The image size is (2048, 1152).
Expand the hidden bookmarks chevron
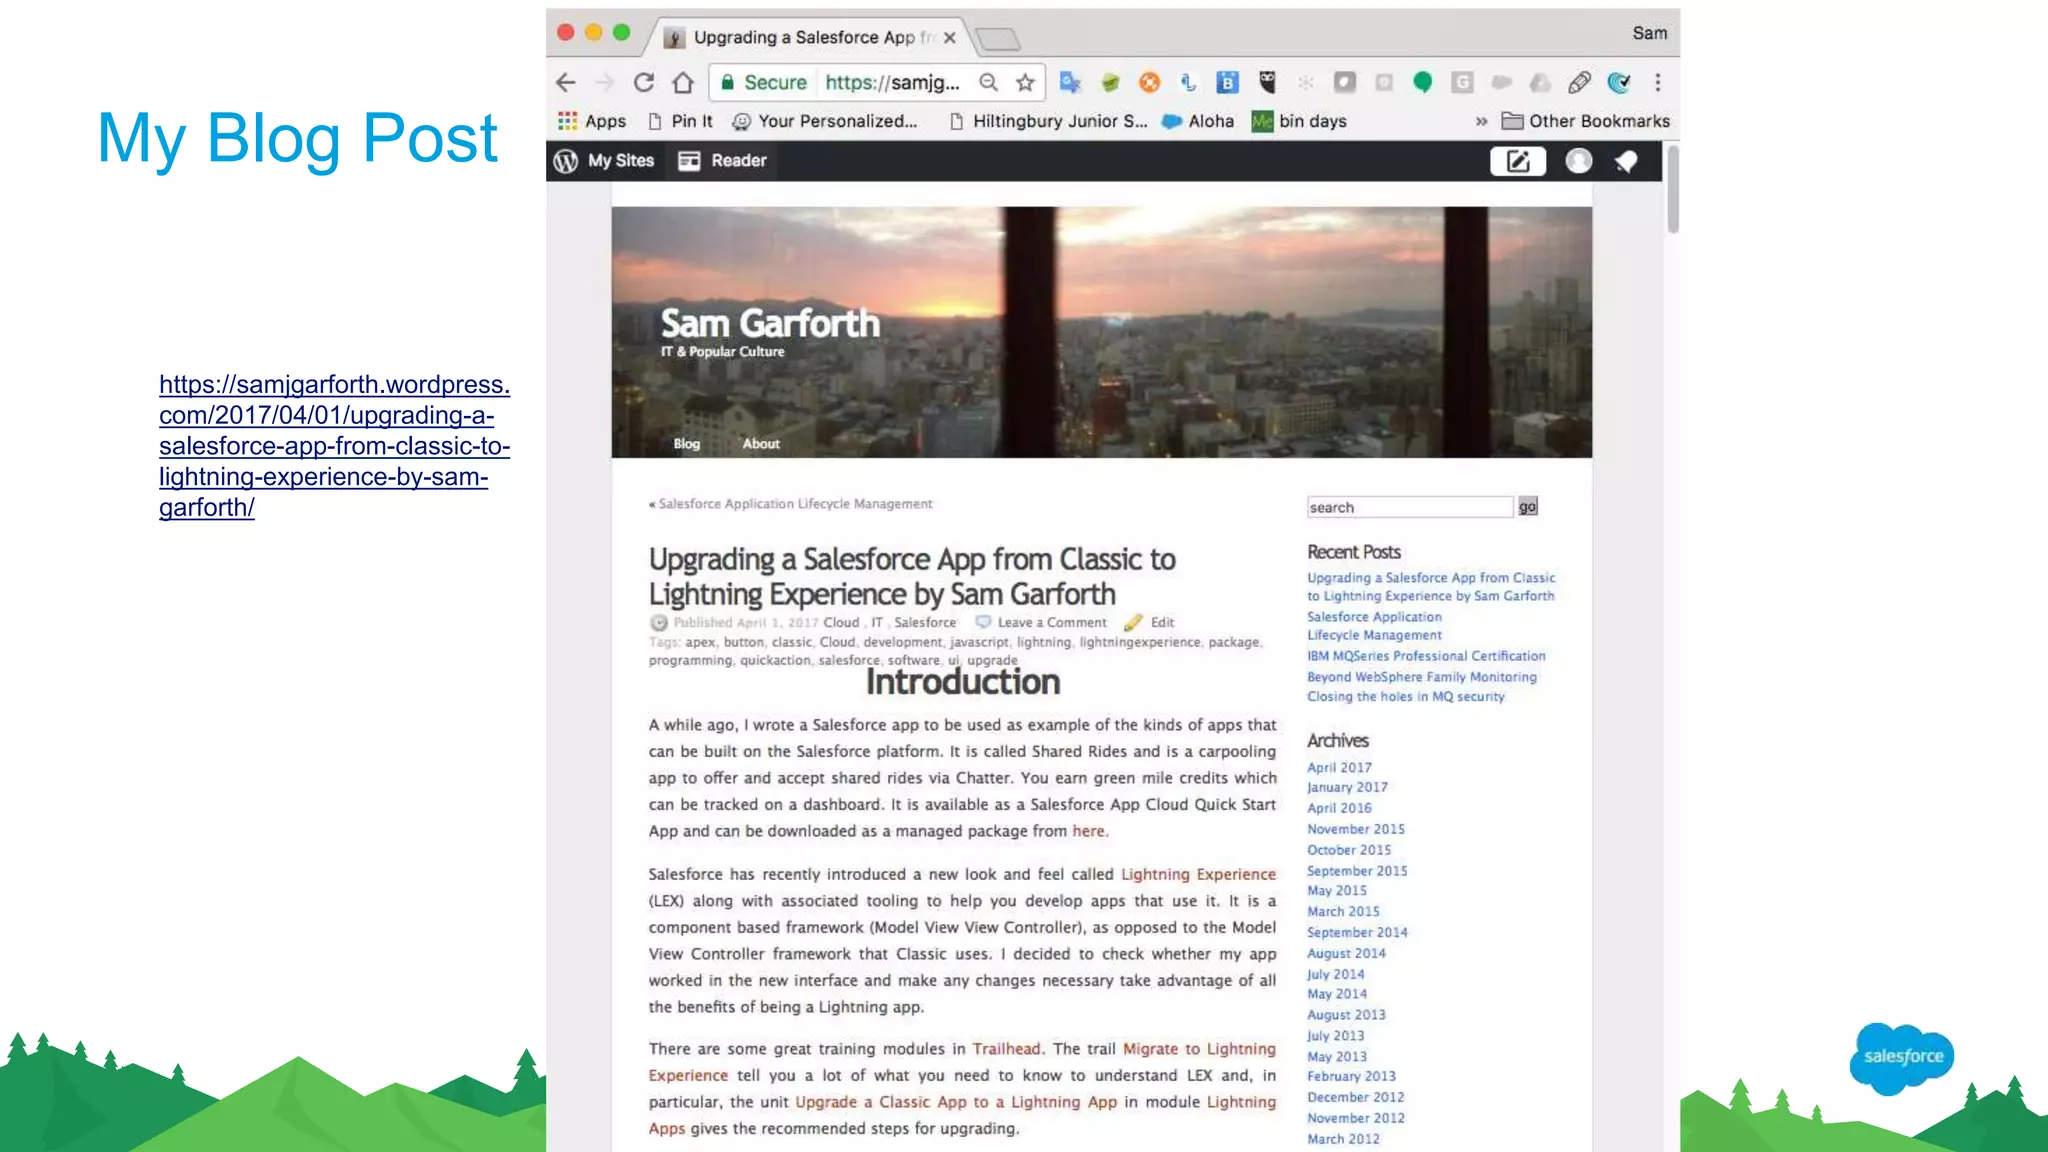pyautogui.click(x=1481, y=122)
